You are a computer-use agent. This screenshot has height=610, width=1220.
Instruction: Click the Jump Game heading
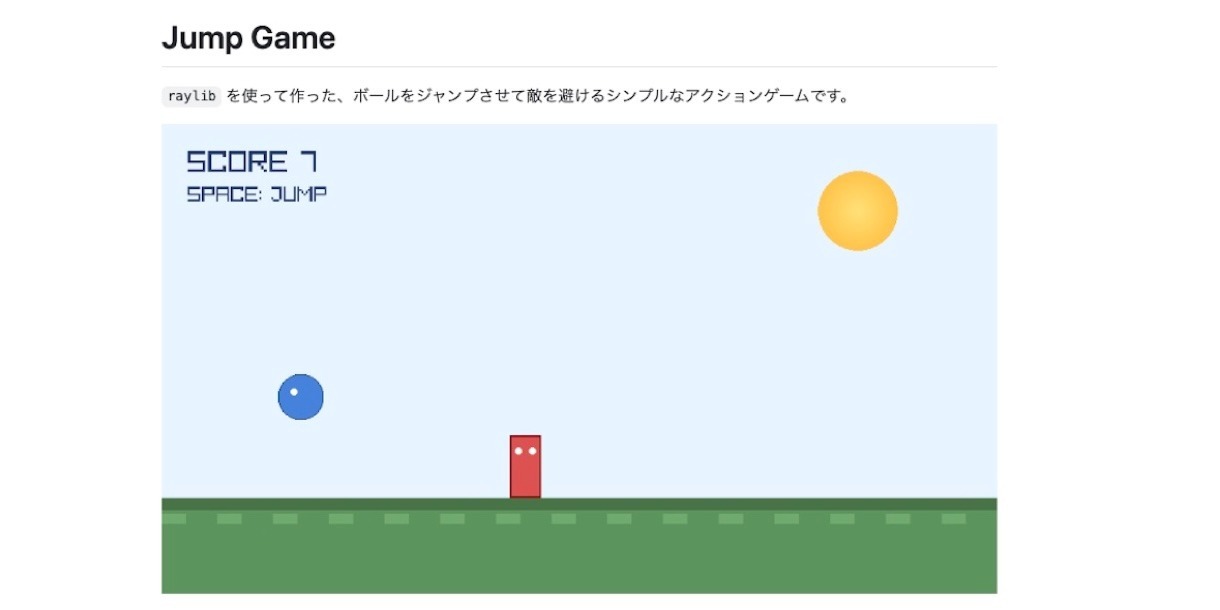(x=248, y=38)
